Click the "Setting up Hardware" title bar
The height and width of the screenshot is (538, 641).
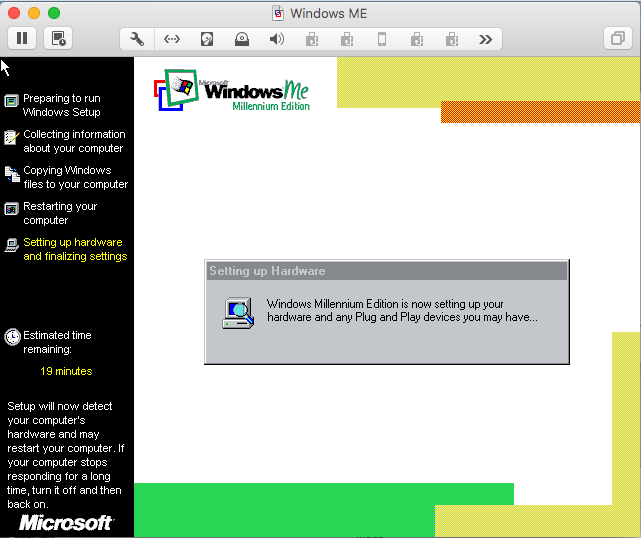coord(386,271)
